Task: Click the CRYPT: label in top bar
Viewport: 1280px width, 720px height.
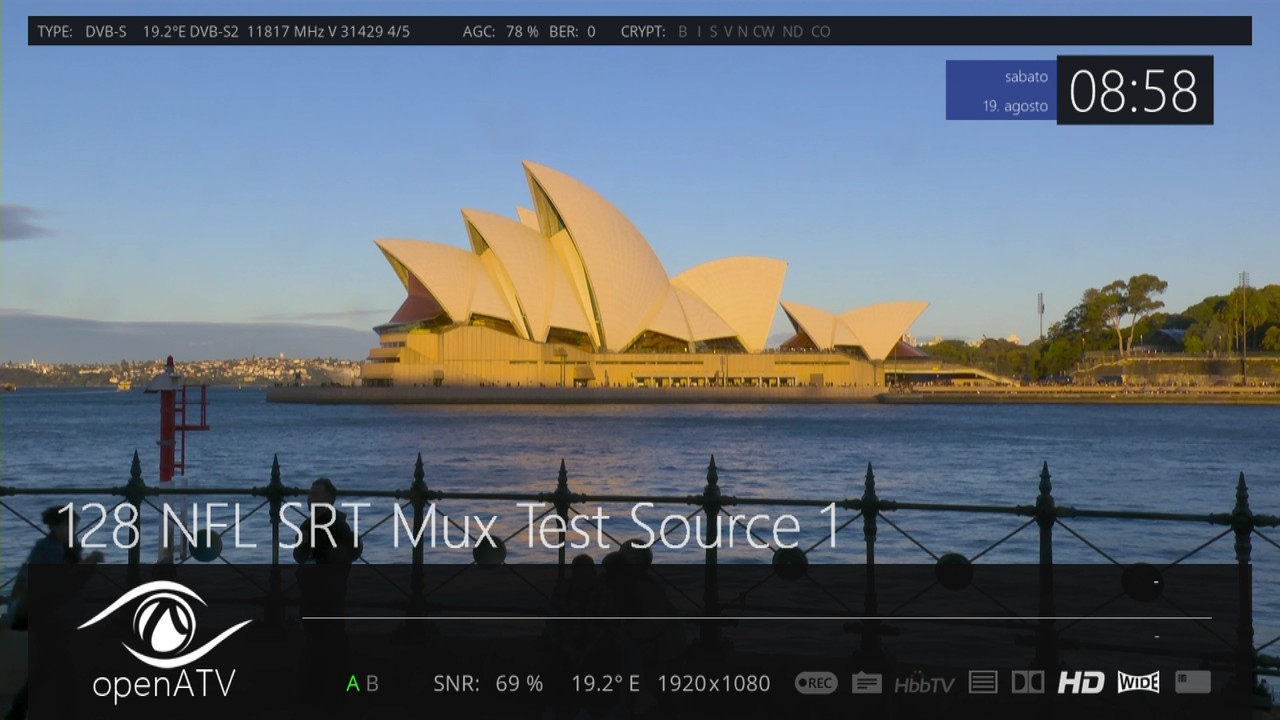Action: 643,32
